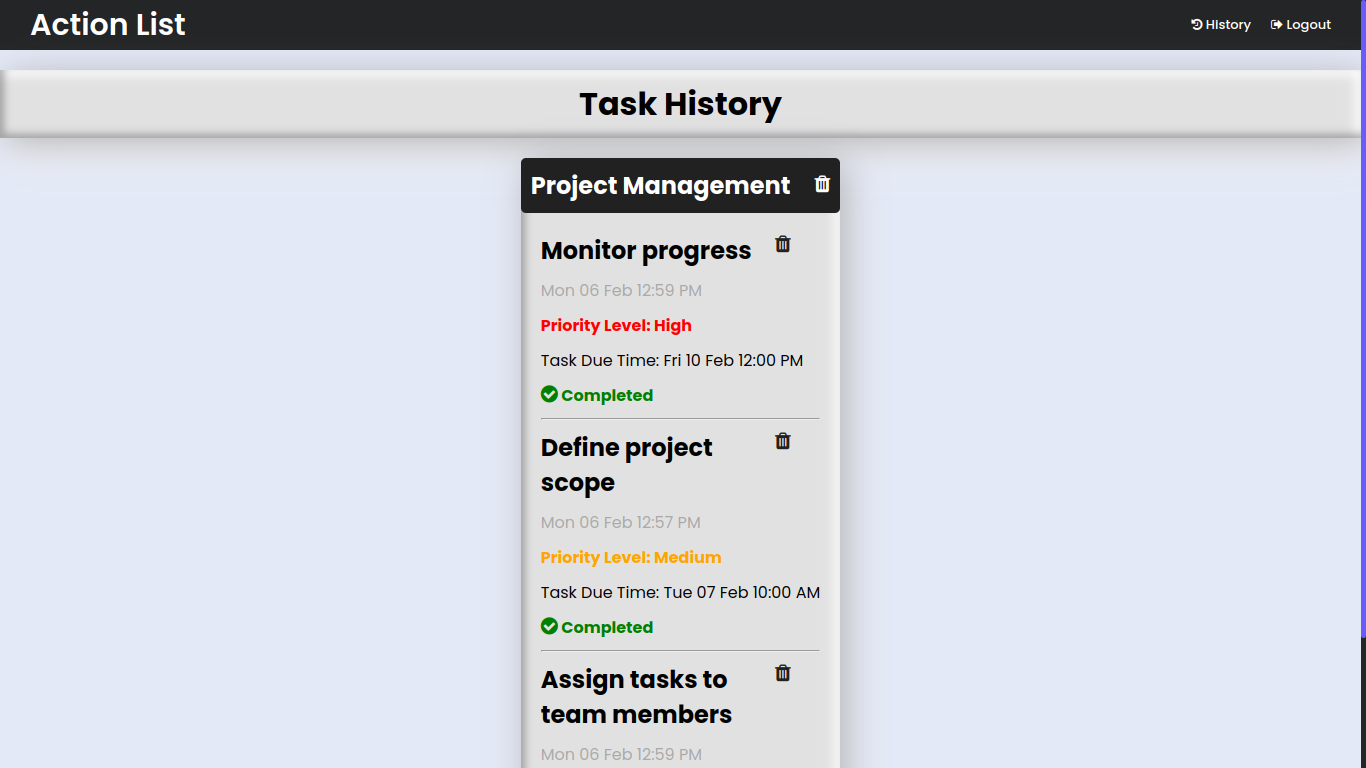The image size is (1366, 768).
Task: Click green check icon under Monitor progress
Action: [x=549, y=394]
